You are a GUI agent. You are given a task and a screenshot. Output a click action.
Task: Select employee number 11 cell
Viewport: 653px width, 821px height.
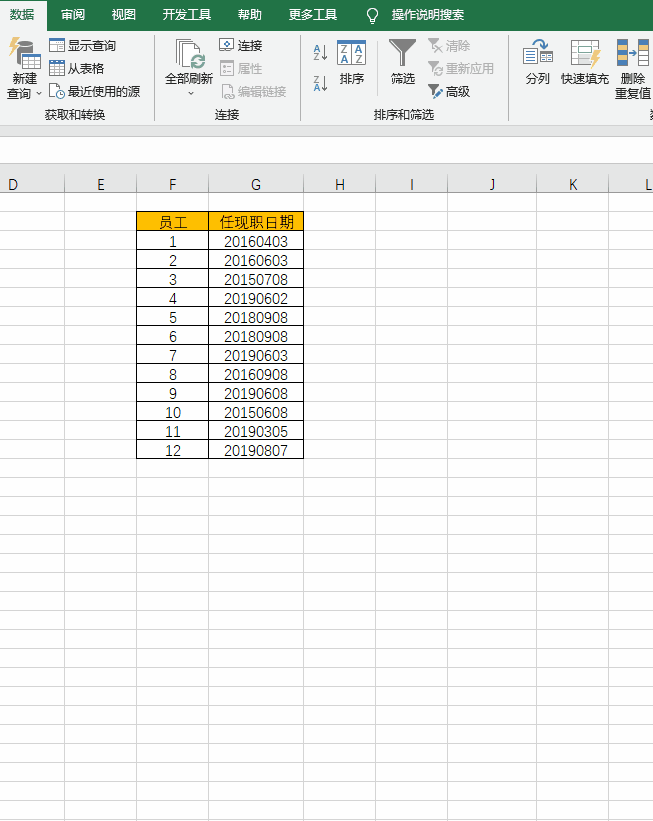tap(172, 430)
